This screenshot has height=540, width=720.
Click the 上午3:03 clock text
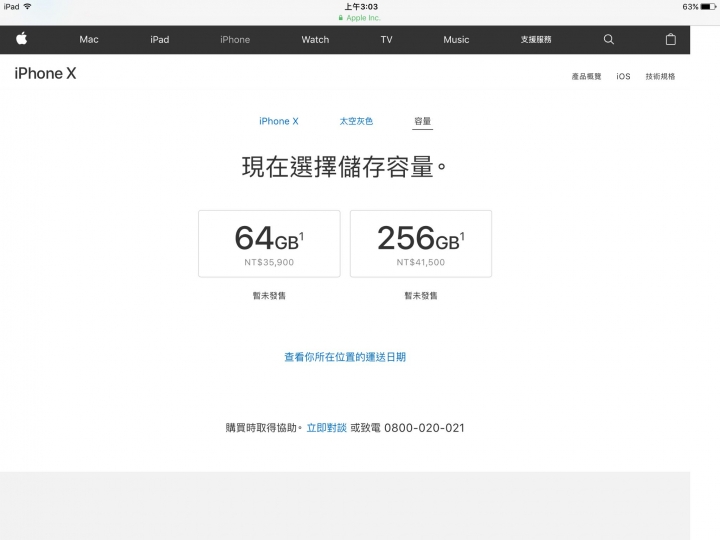click(x=361, y=6)
